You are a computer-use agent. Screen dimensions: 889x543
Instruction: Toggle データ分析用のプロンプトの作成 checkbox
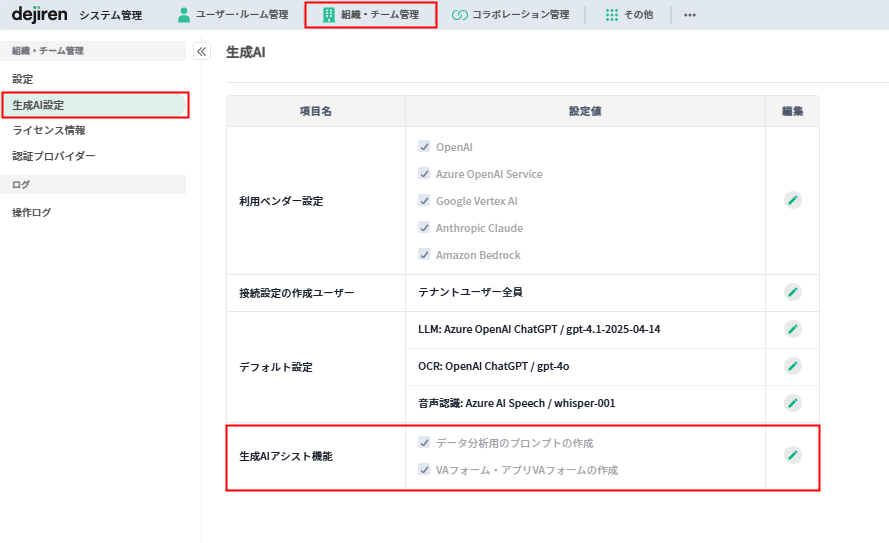[424, 443]
